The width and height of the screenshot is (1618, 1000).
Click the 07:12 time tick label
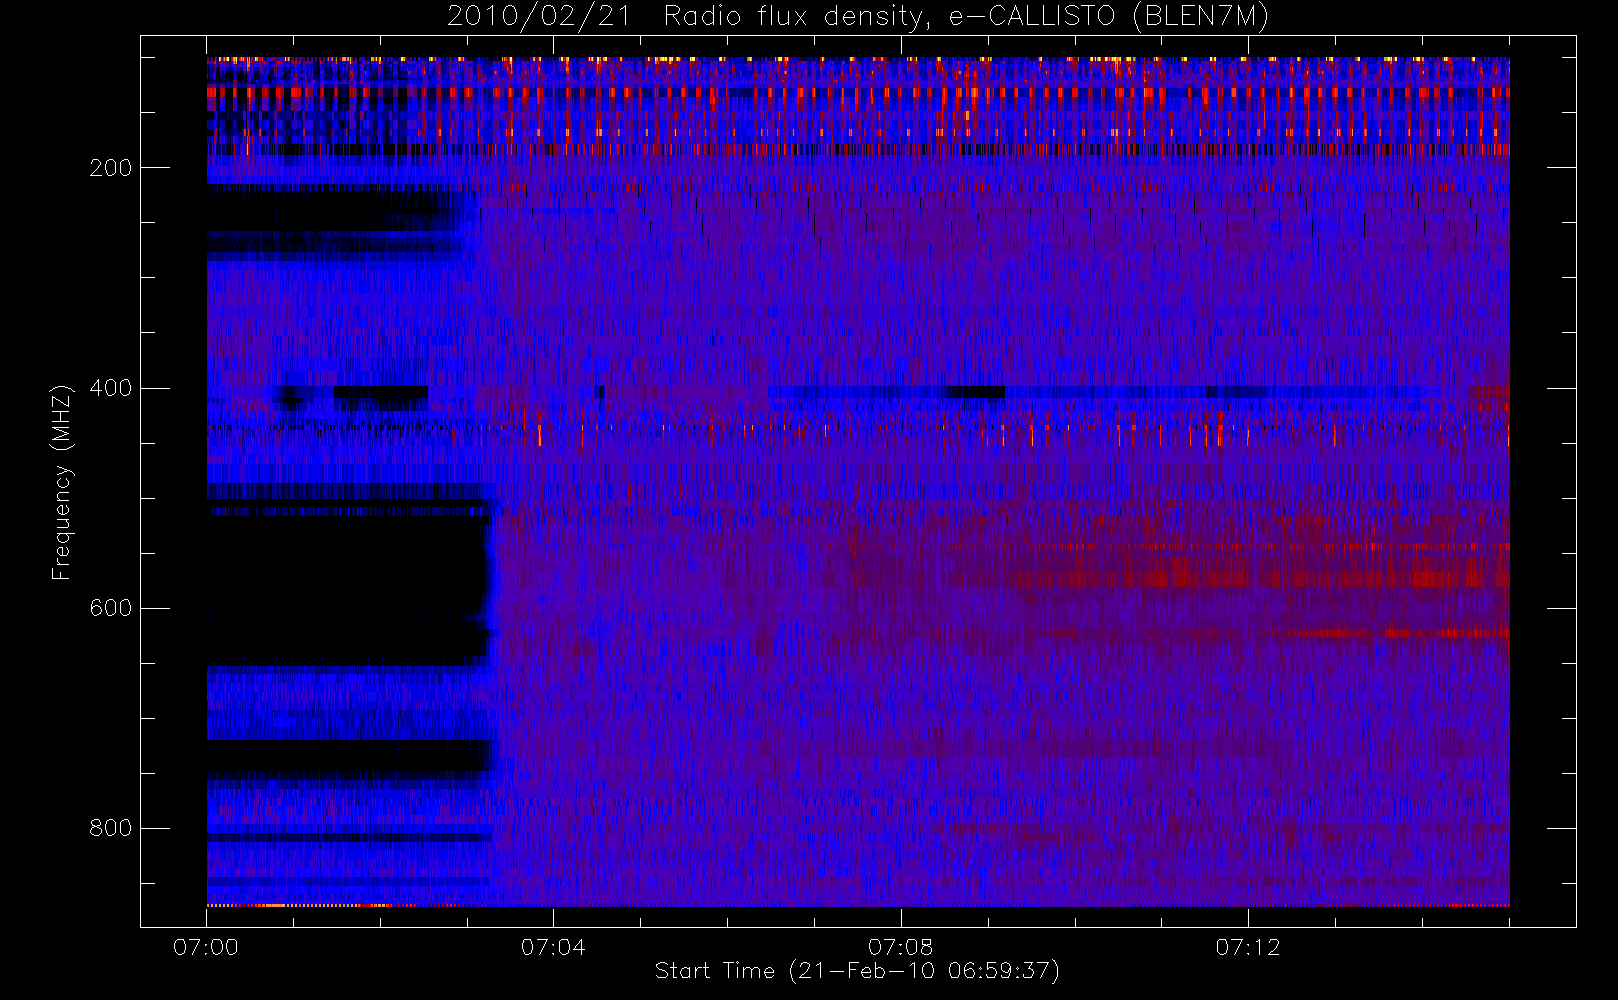point(1248,947)
